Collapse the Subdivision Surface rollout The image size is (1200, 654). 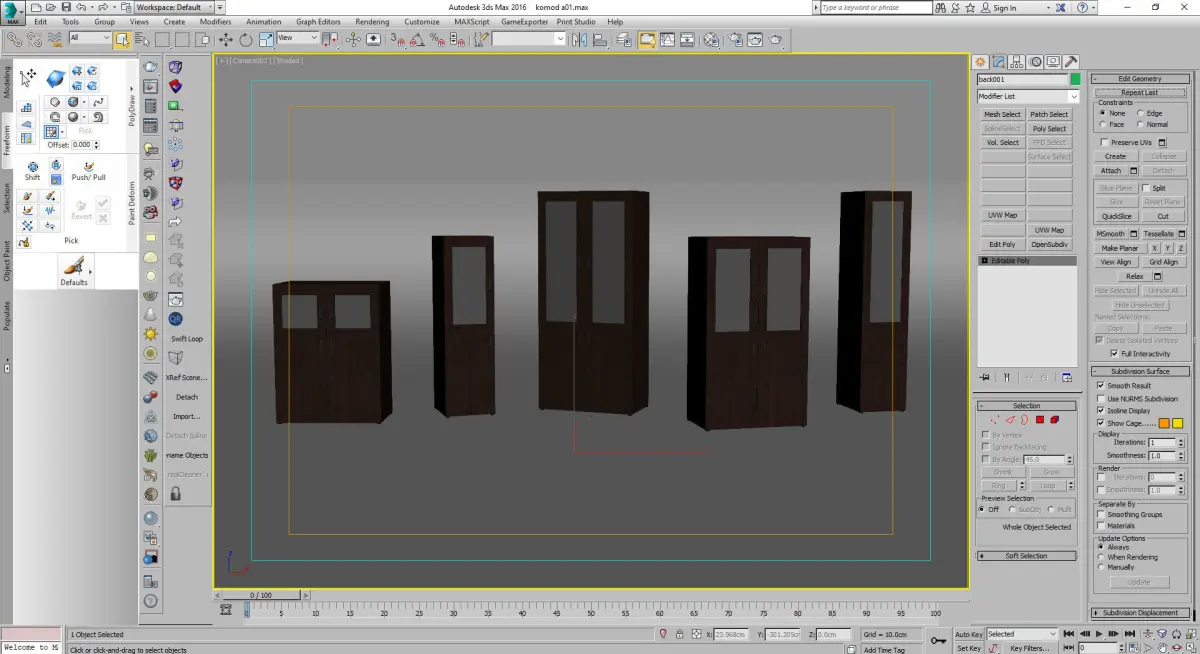click(x=1139, y=371)
